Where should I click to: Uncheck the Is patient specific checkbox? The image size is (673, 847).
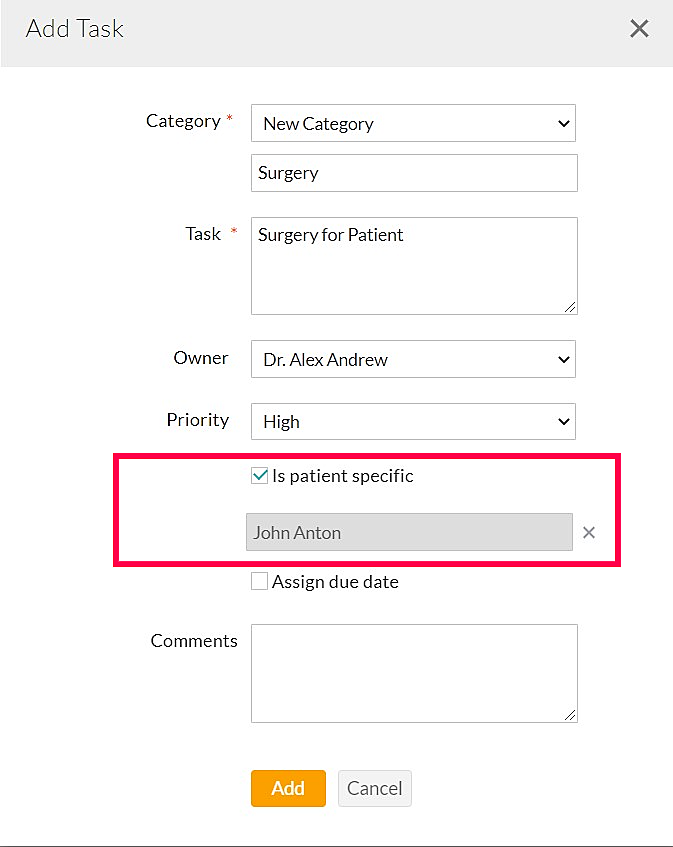(259, 475)
